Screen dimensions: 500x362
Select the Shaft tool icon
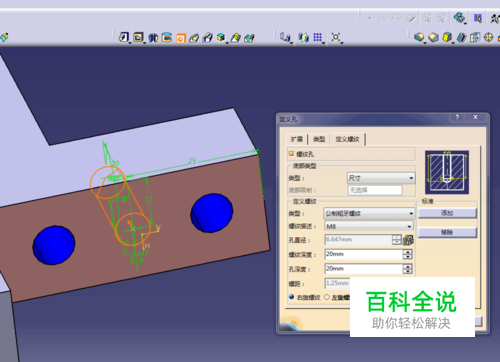[x=153, y=38]
